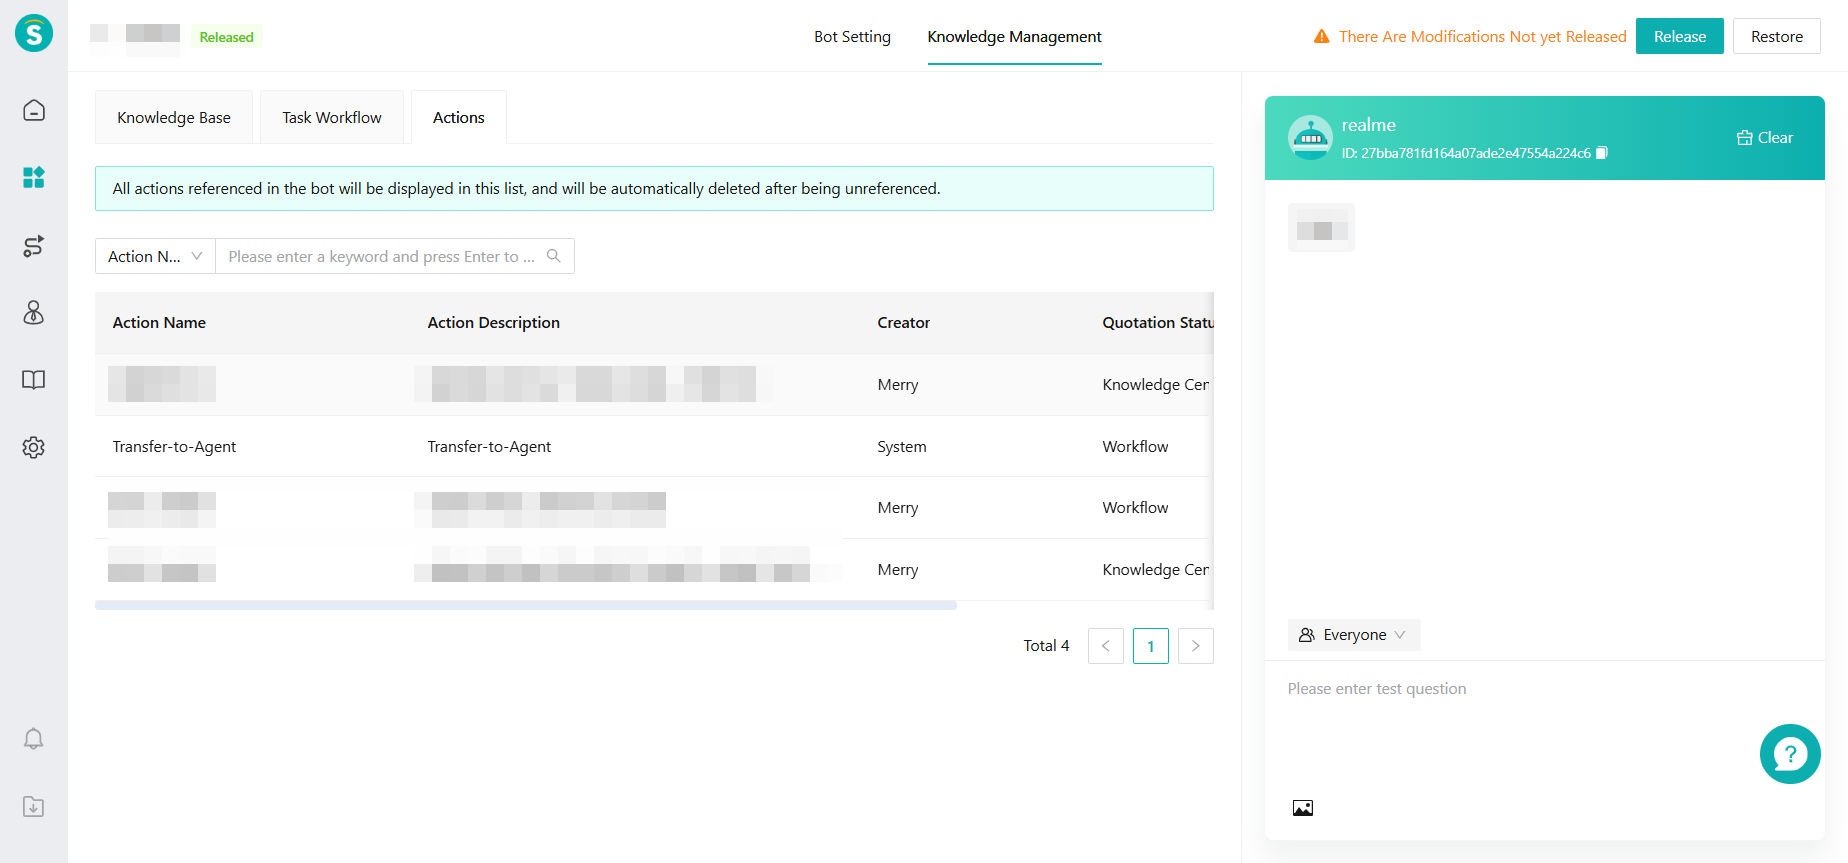Open the help question mark bubble

[x=1789, y=754]
